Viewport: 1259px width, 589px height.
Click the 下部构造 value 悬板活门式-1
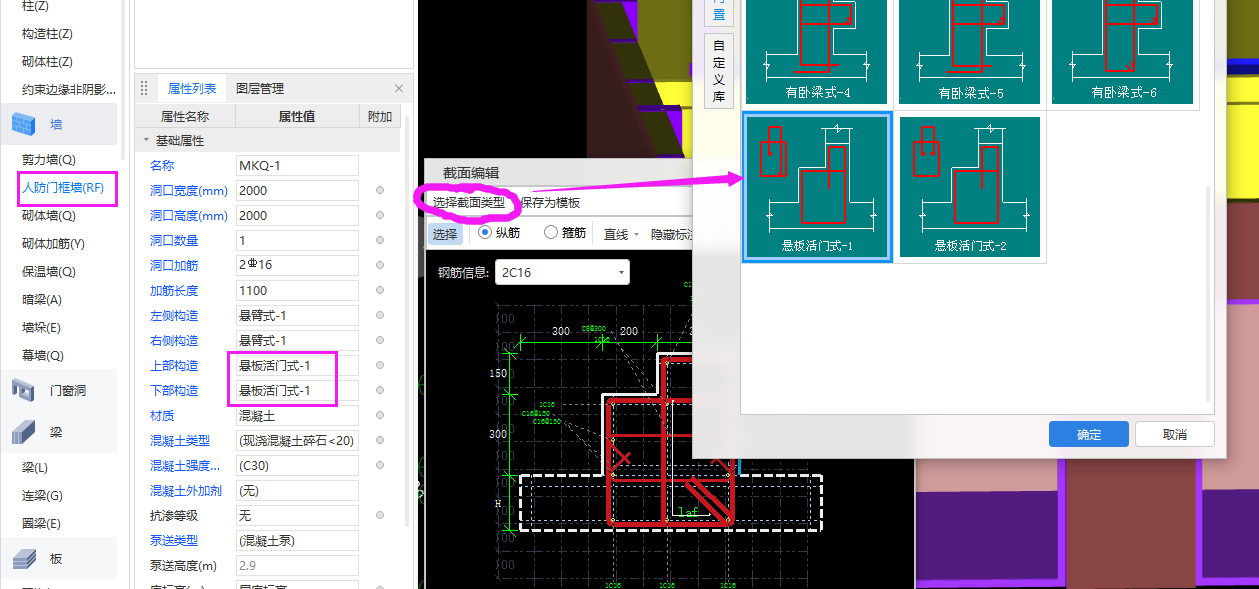297,390
